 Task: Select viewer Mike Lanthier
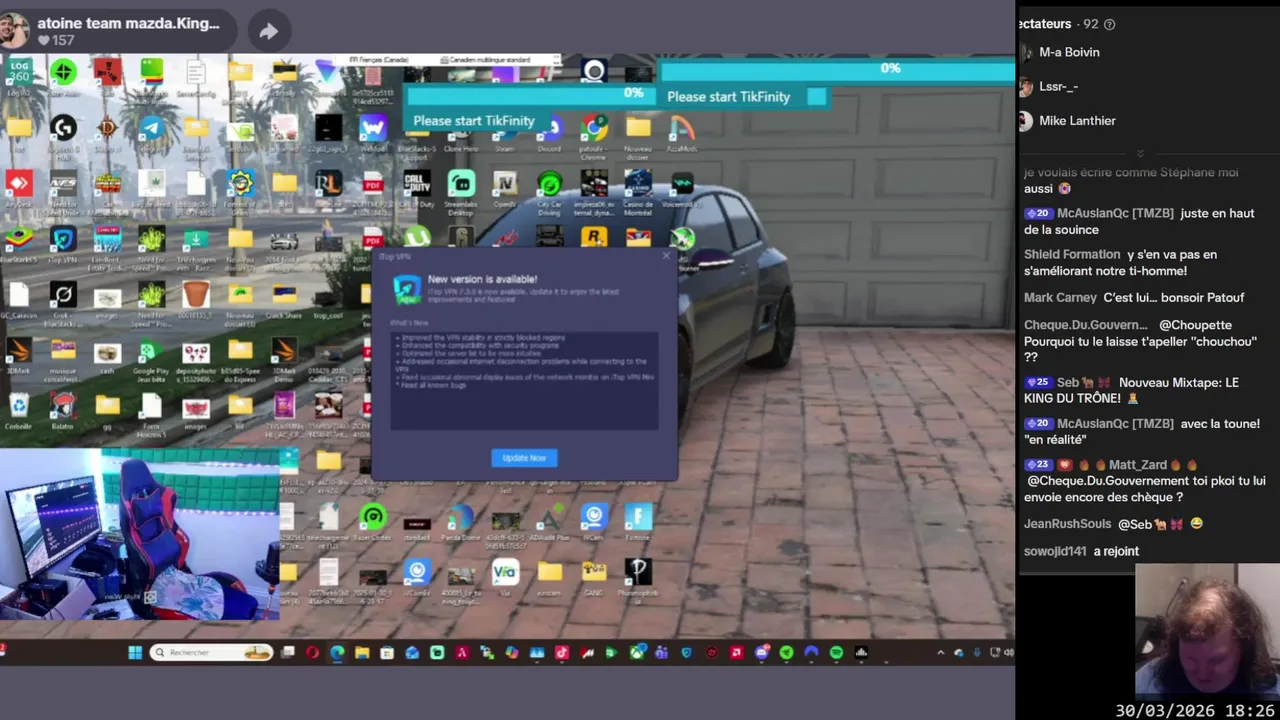coord(1077,120)
